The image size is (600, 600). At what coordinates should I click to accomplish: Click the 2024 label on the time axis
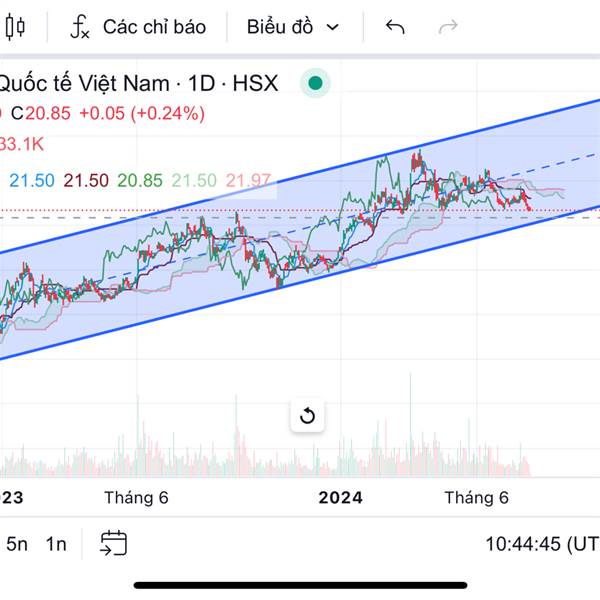[x=341, y=498]
